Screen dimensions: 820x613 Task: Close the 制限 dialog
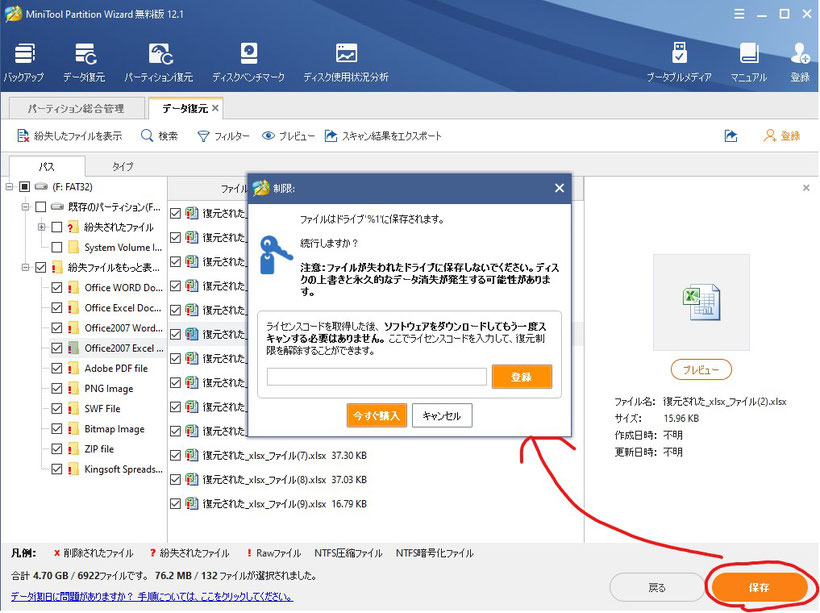[559, 188]
